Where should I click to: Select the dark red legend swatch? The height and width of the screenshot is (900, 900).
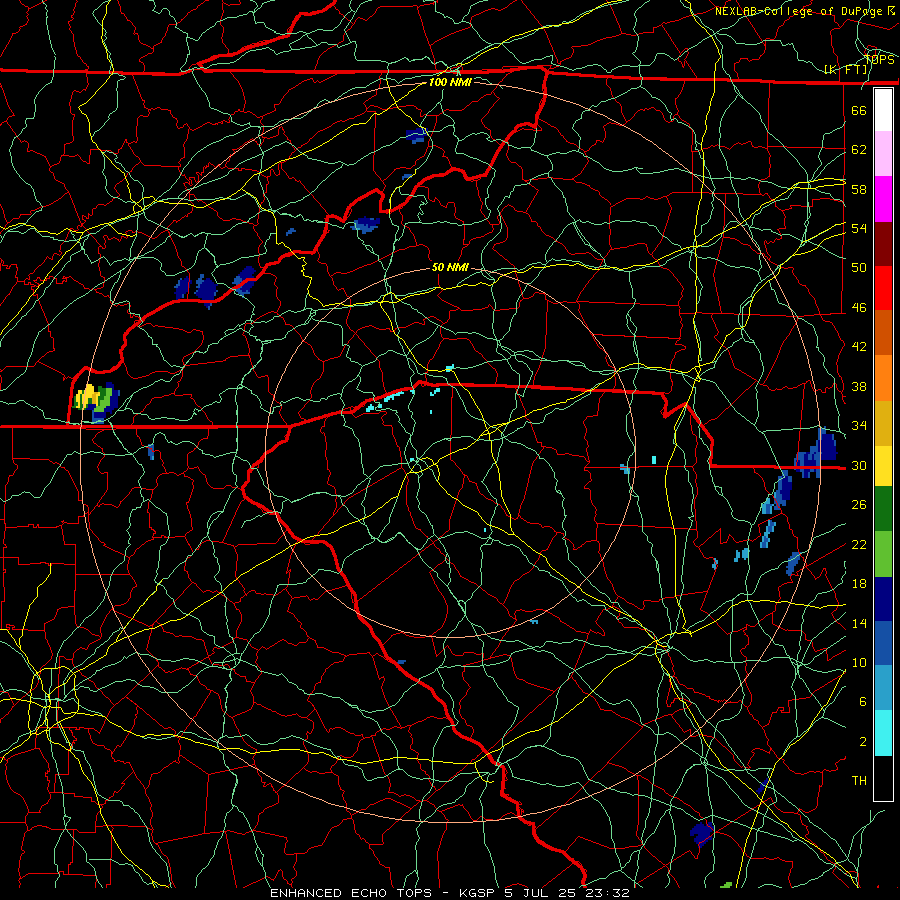[883, 244]
